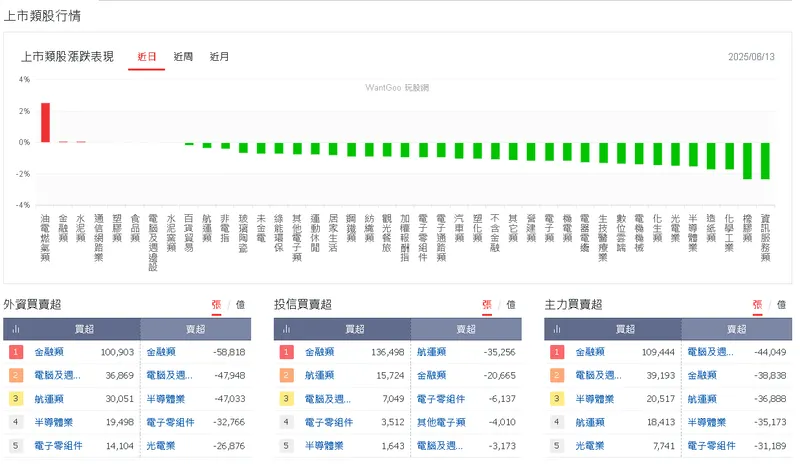Viewport: 800px width, 464px height.
Task: Open 半導體業 link with 1,643 in 投信 買超
Action: pos(324,446)
